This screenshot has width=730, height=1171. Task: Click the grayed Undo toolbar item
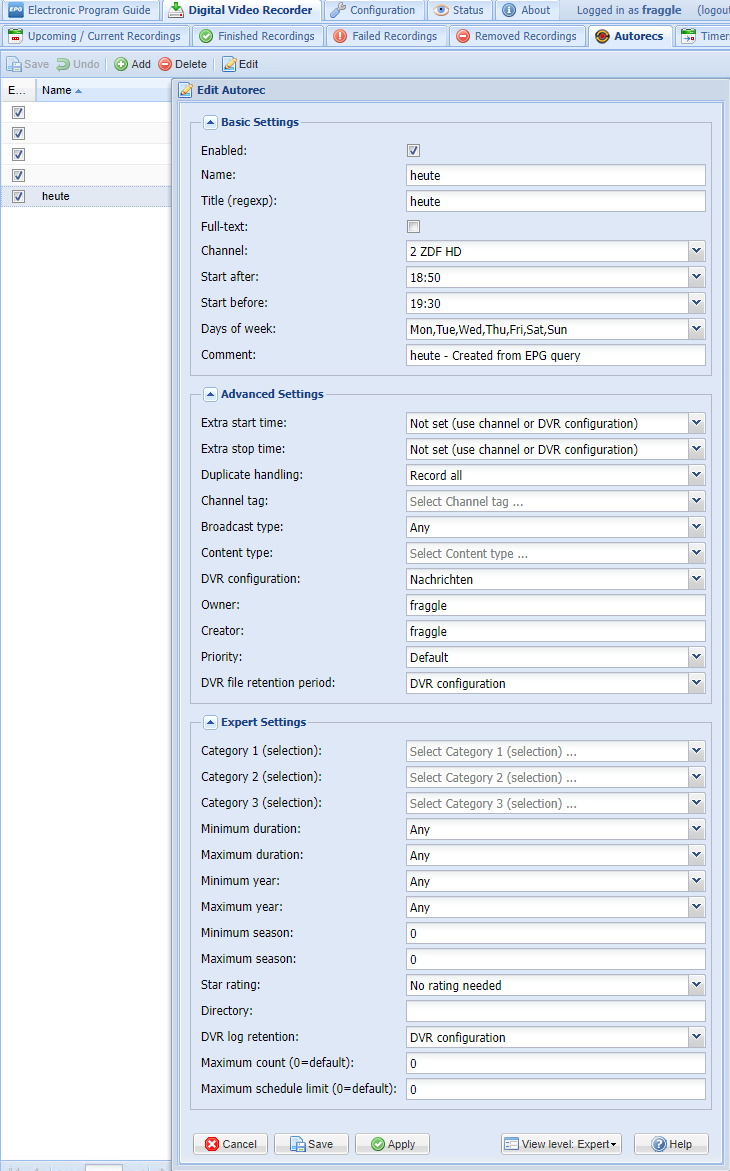tap(78, 64)
